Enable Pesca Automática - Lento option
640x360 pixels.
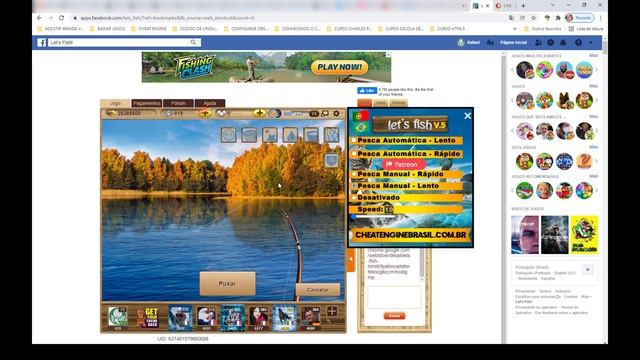pyautogui.click(x=353, y=140)
